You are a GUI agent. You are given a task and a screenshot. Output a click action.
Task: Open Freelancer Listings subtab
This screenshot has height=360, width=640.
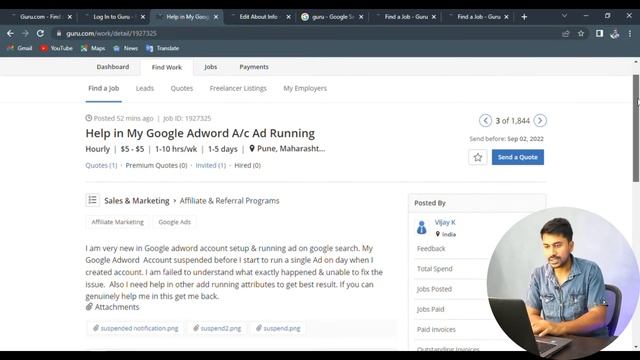(238, 88)
